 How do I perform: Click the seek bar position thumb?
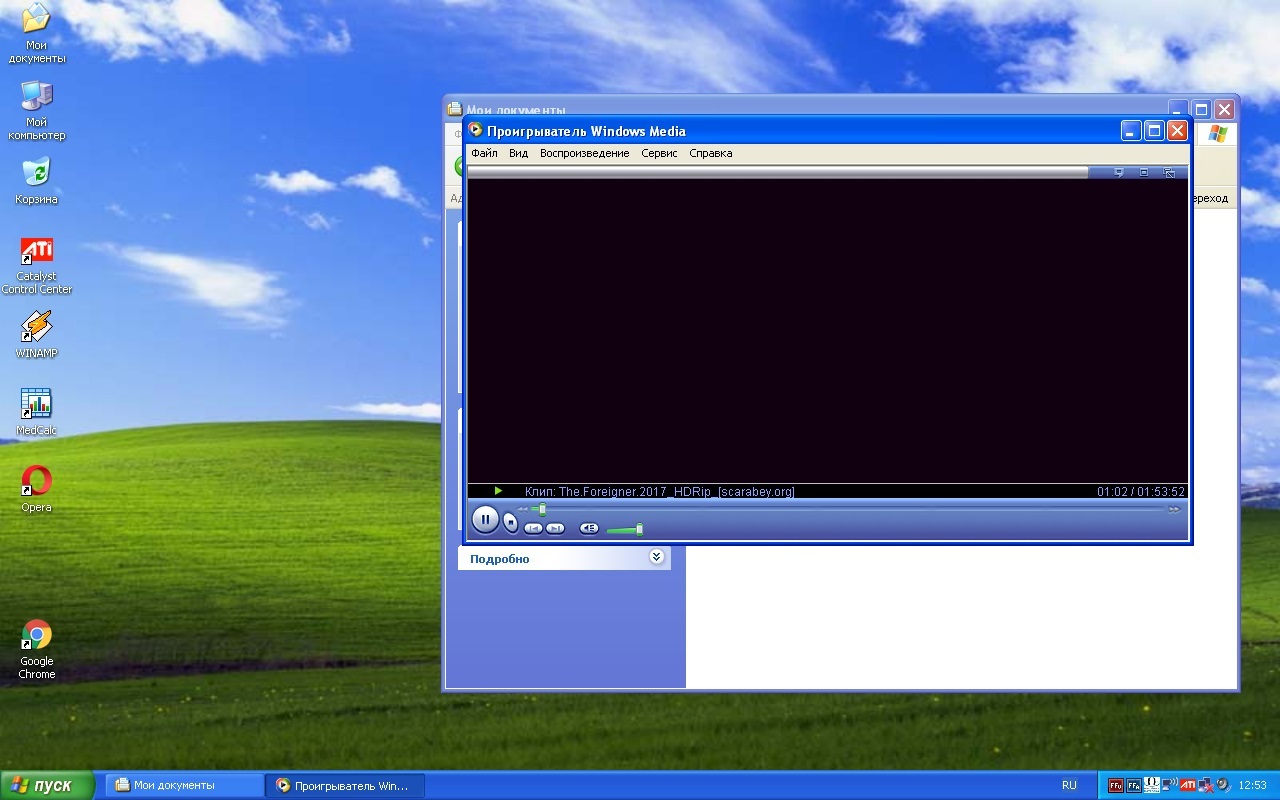pyautogui.click(x=542, y=509)
